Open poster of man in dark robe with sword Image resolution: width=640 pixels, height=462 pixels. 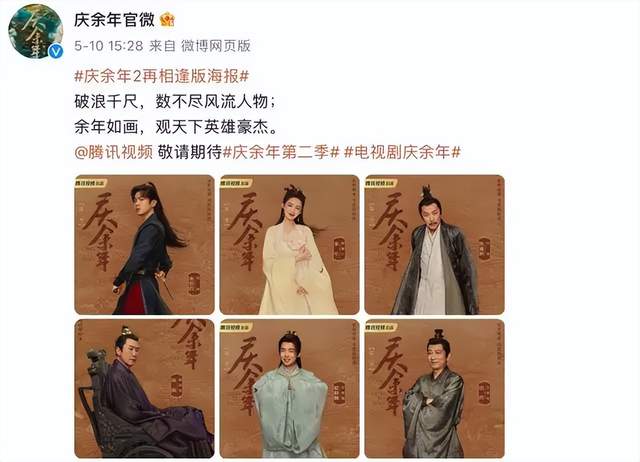click(144, 244)
